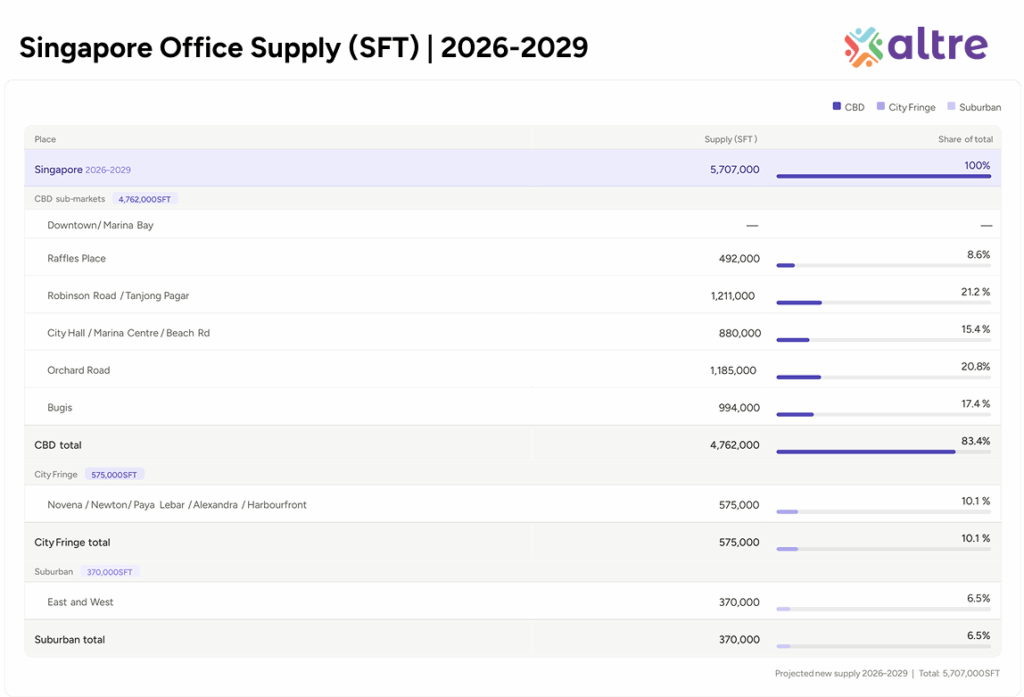Click the Share of total header
Viewport: 1024px width, 697px height.
point(965,139)
